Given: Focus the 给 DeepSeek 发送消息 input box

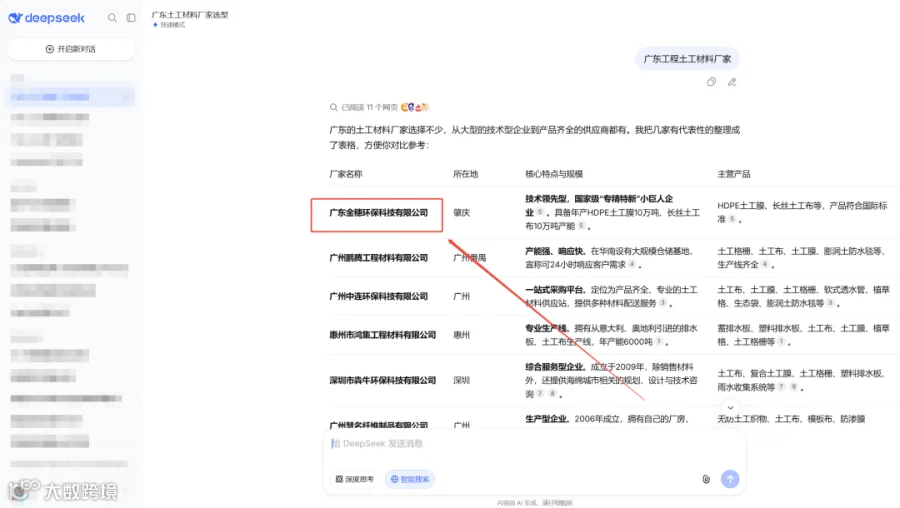Looking at the screenshot, I should pyautogui.click(x=534, y=444).
